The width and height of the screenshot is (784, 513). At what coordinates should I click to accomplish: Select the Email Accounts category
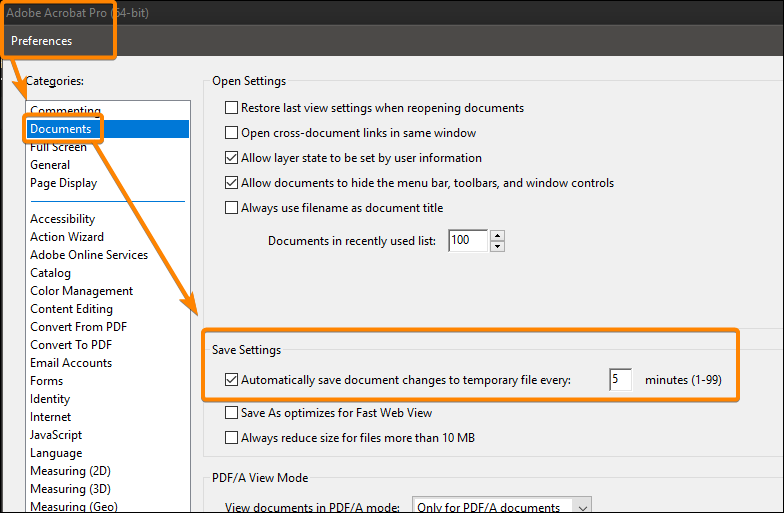71,363
